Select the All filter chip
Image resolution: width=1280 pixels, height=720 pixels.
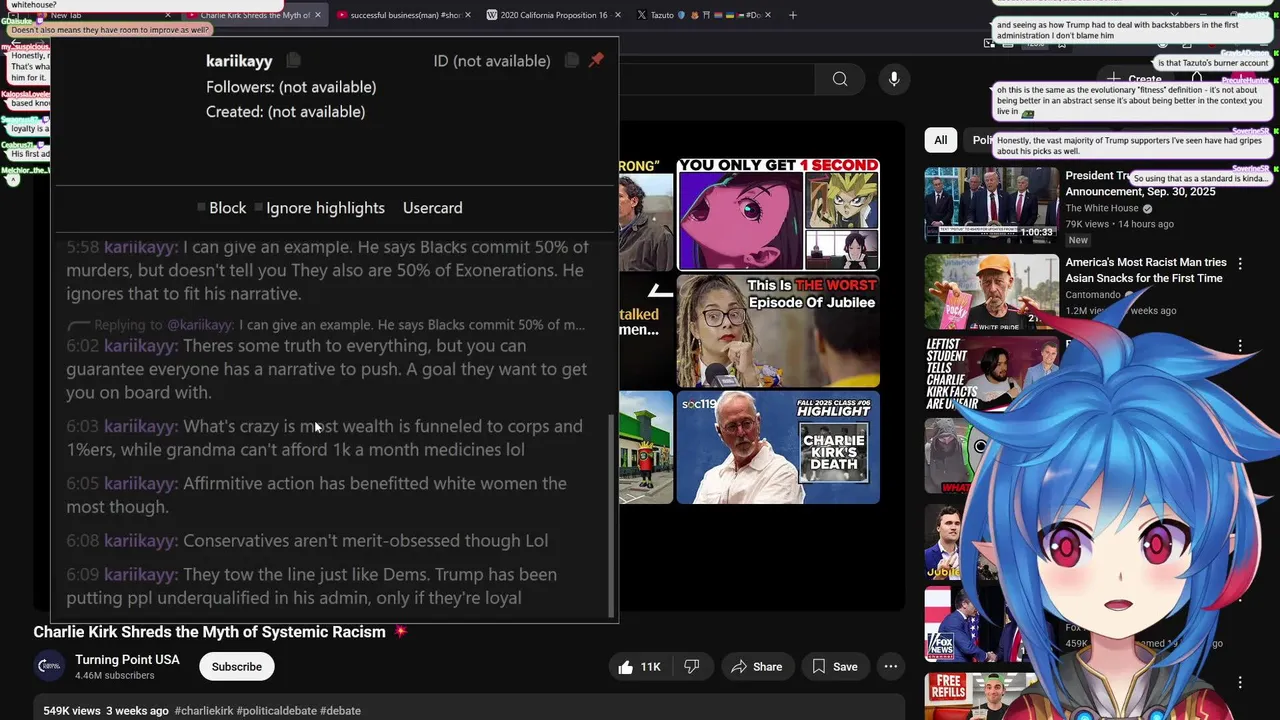(940, 140)
